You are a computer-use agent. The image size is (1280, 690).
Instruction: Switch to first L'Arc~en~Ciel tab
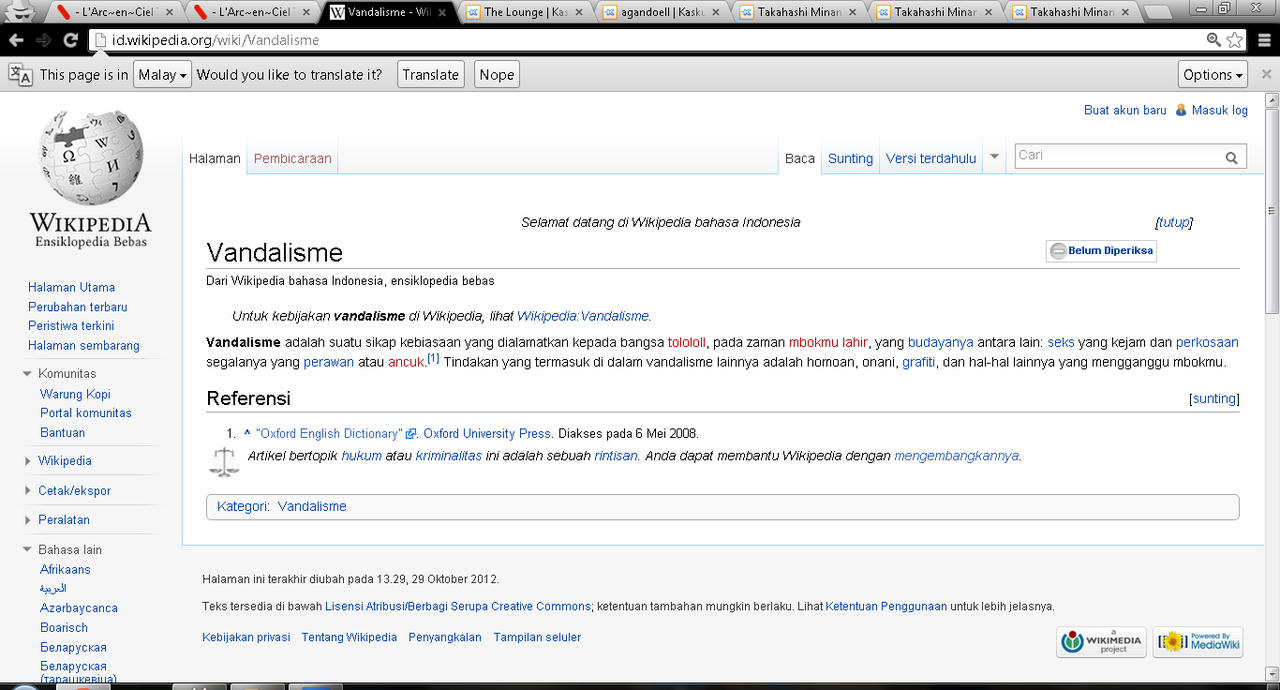coord(116,13)
